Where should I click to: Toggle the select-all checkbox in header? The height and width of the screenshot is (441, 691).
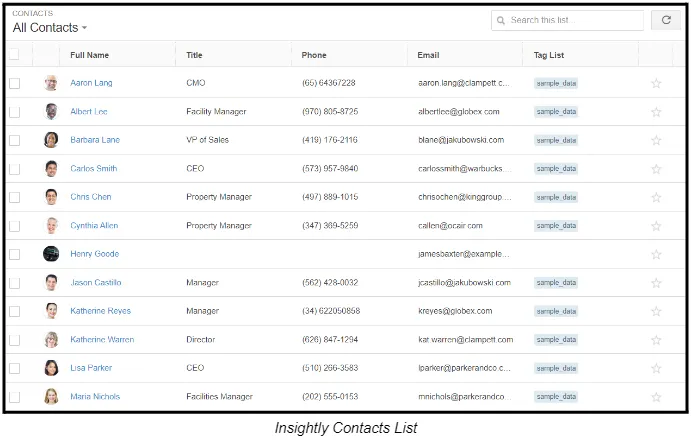14,54
